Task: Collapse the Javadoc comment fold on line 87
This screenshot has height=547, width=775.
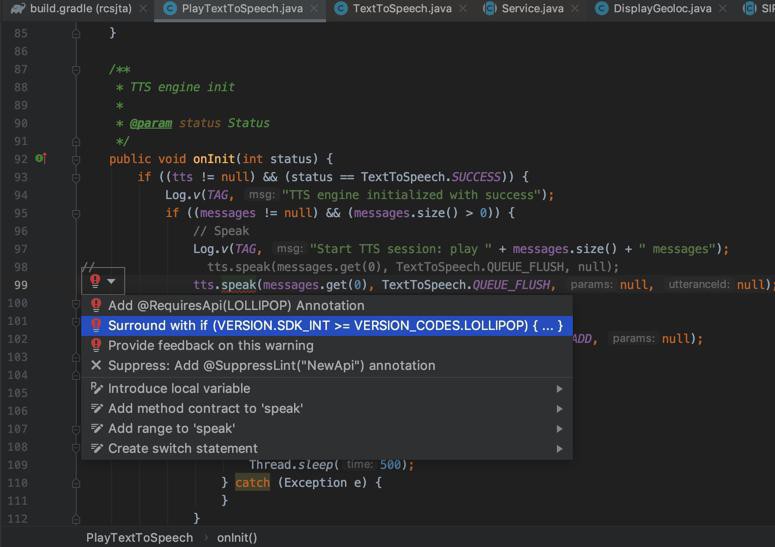Action: 76,70
